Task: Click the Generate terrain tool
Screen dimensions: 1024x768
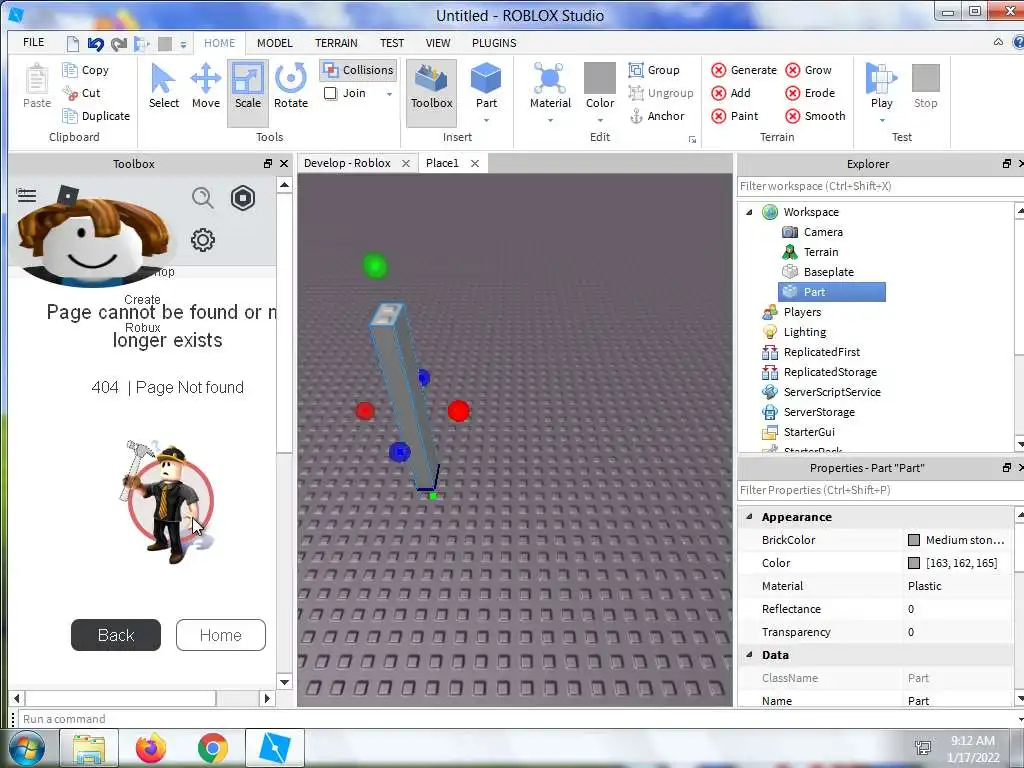Action: pos(744,70)
